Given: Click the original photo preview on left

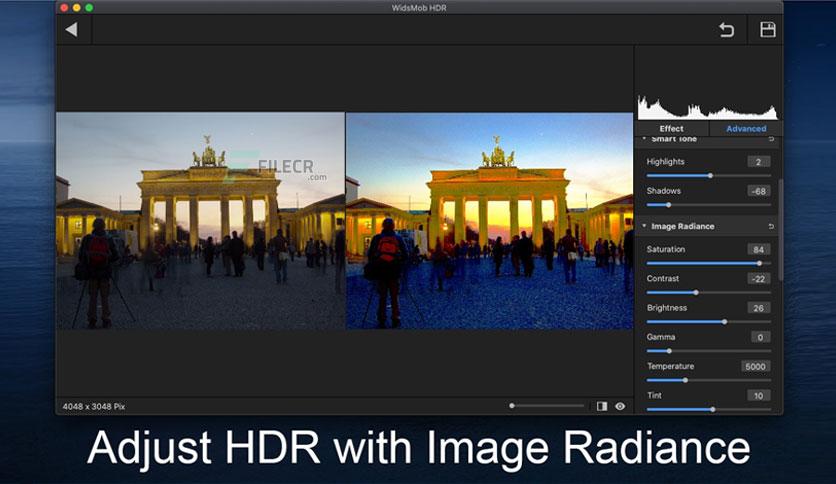Looking at the screenshot, I should (x=200, y=221).
